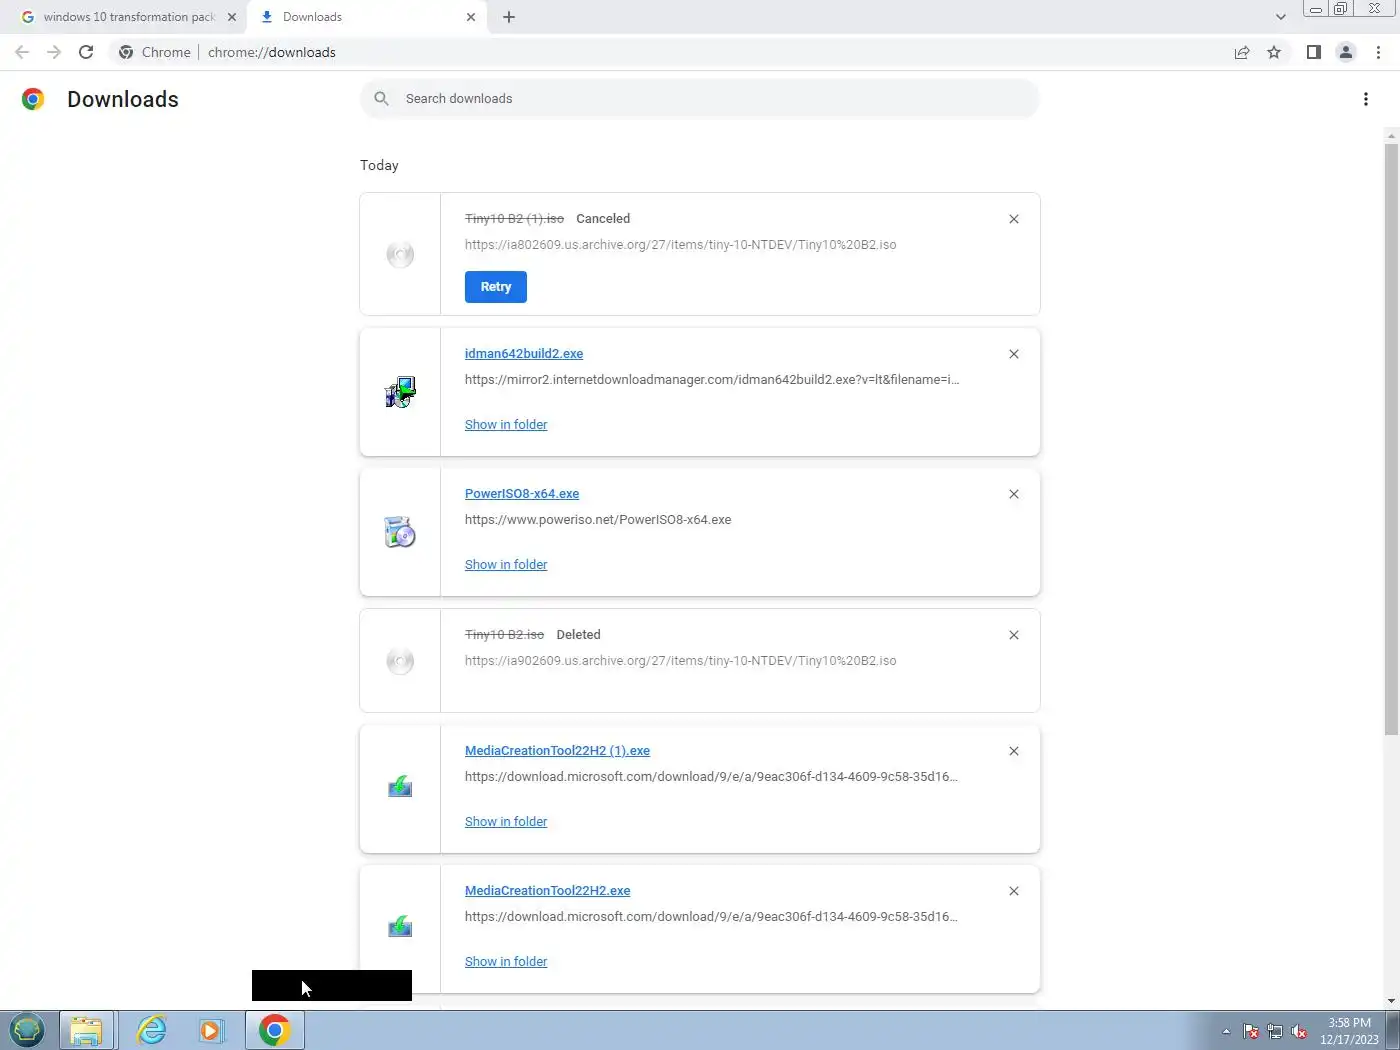Click the MediaCreationTool22H2 (1).exe file icon
1400x1050 pixels.
point(400,787)
